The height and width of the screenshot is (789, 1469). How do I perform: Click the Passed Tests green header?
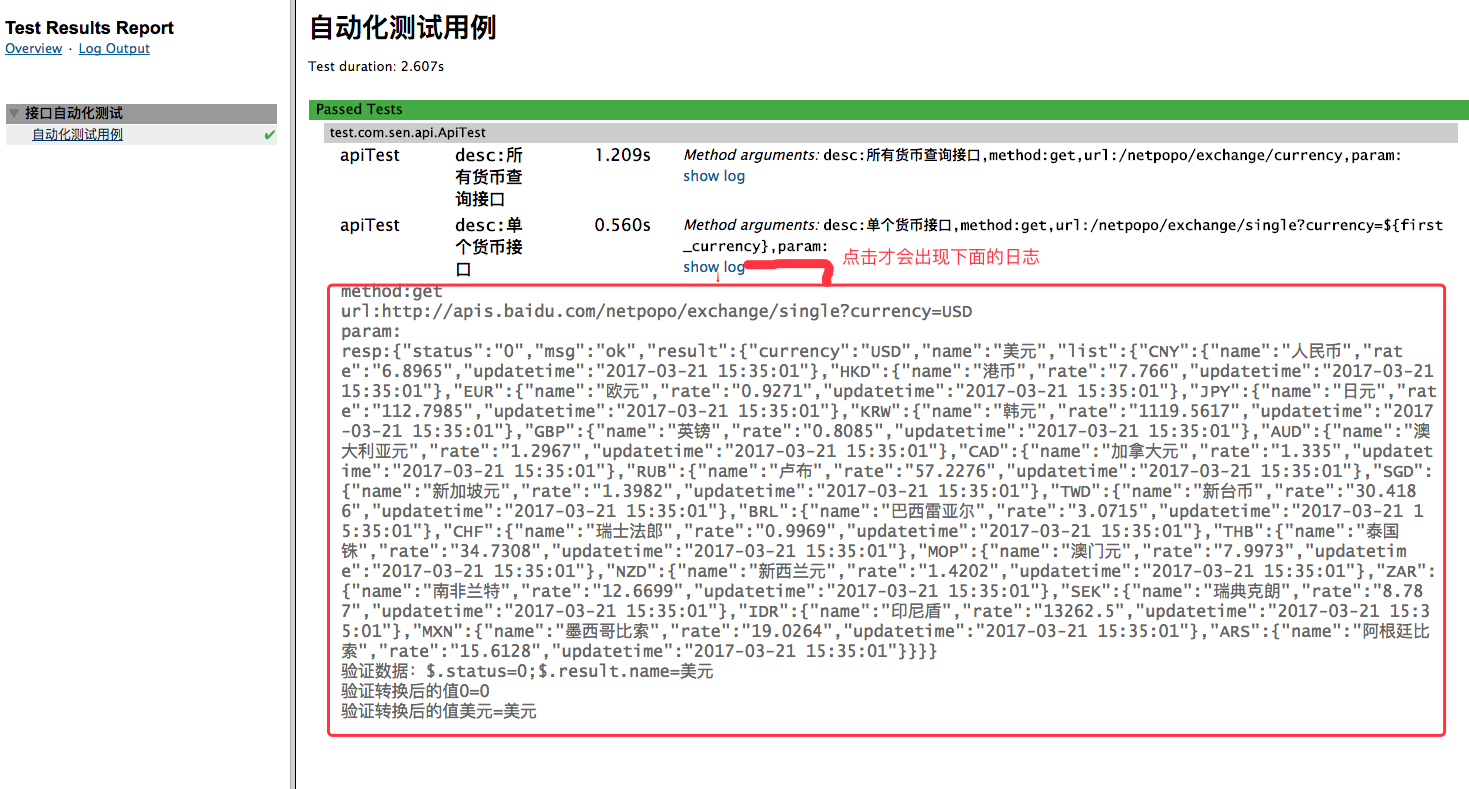888,109
